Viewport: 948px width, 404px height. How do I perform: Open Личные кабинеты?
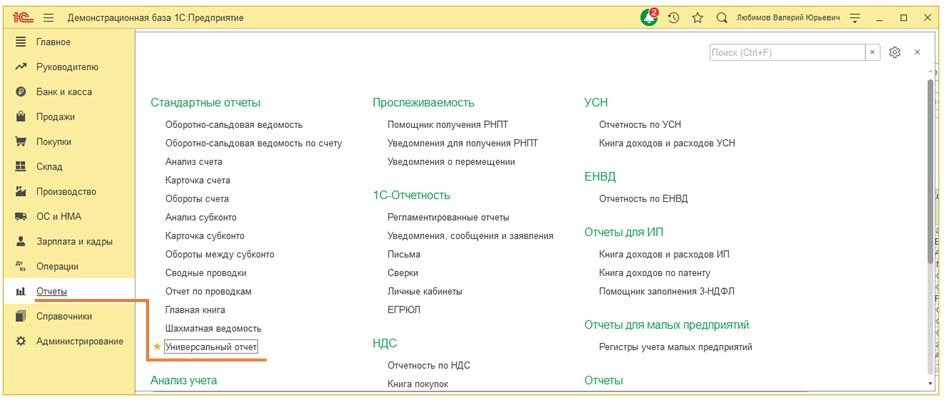point(425,292)
